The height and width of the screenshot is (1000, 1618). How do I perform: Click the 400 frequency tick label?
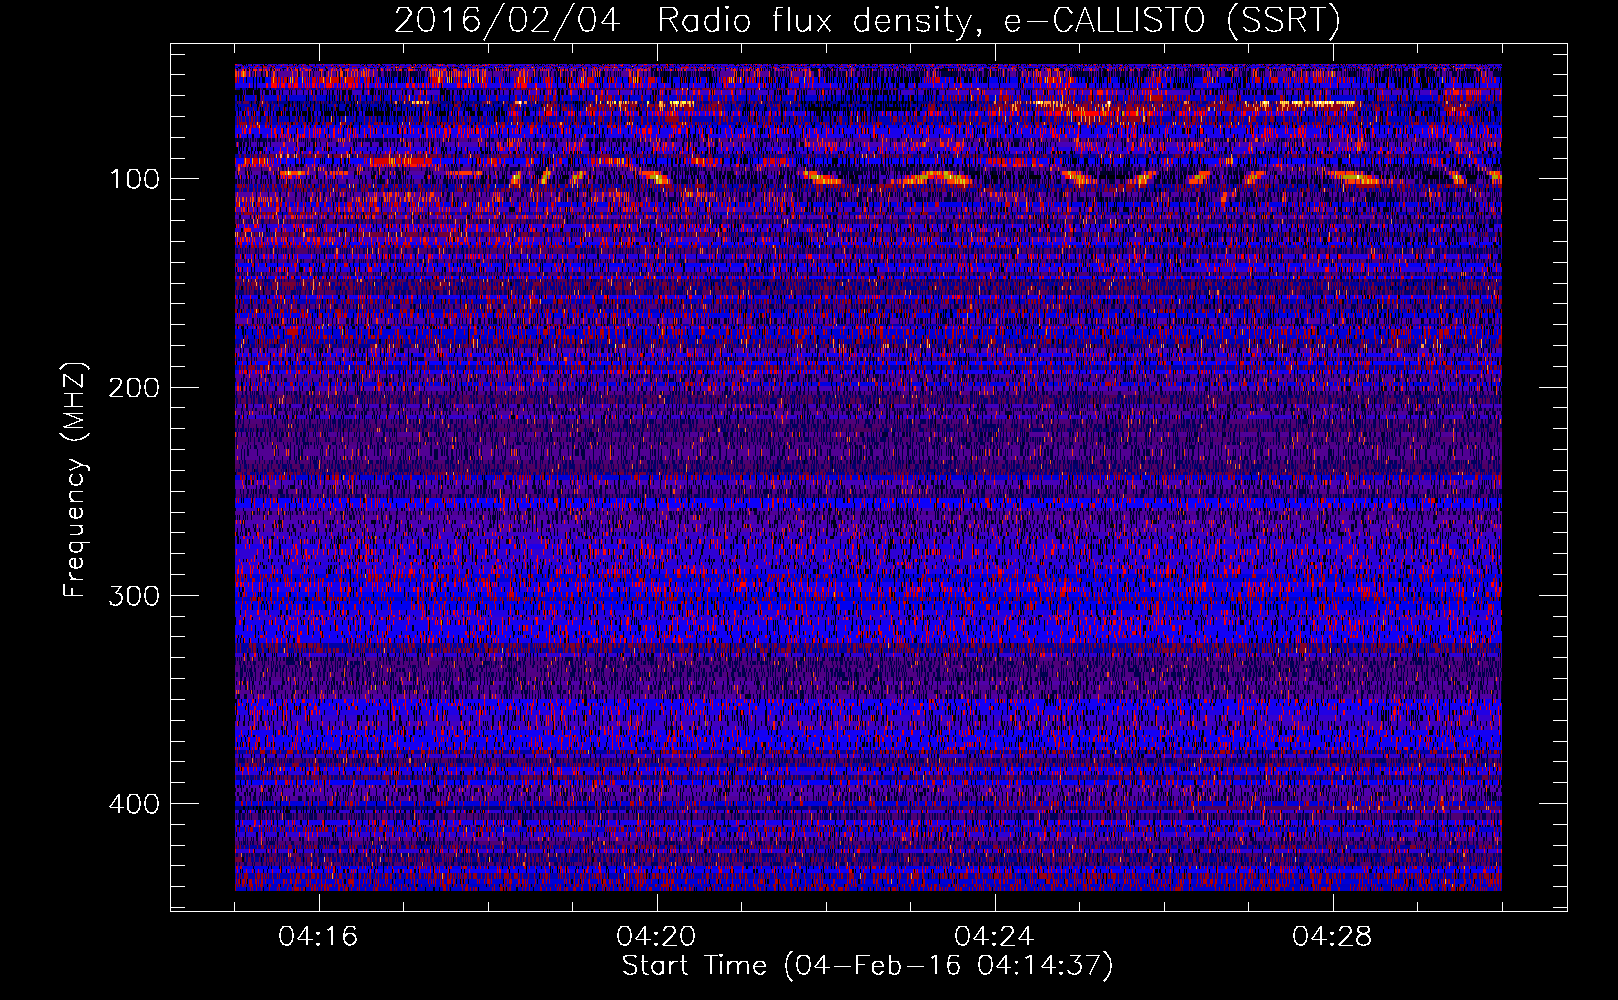tap(134, 804)
